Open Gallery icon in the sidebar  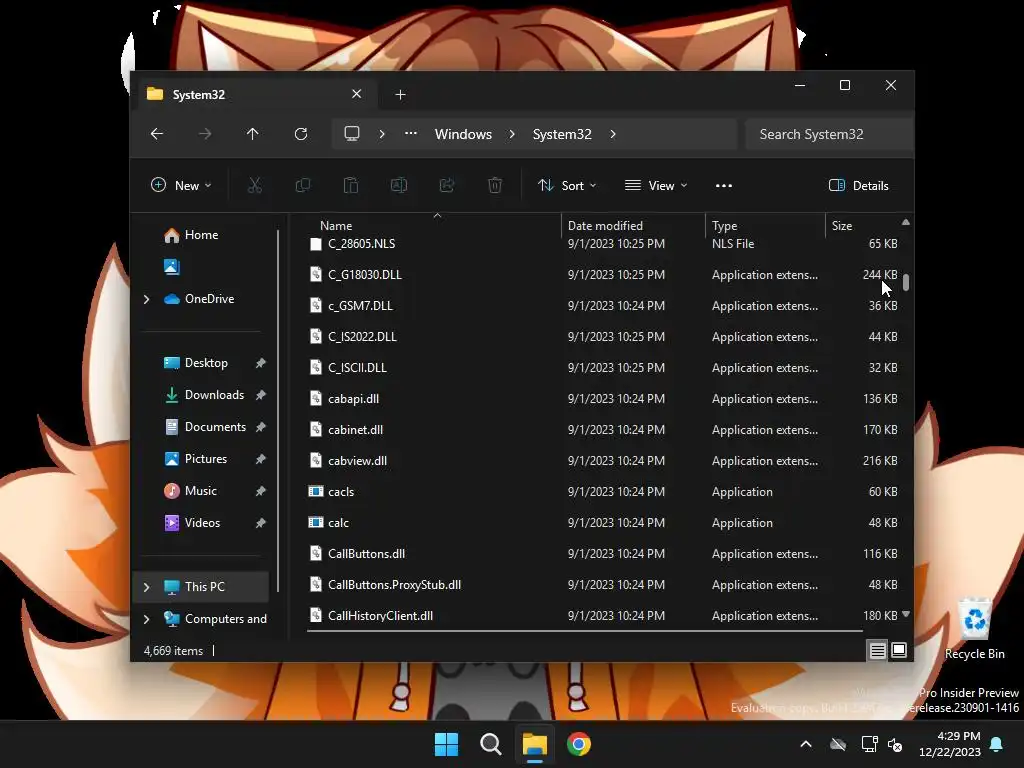click(x=172, y=266)
